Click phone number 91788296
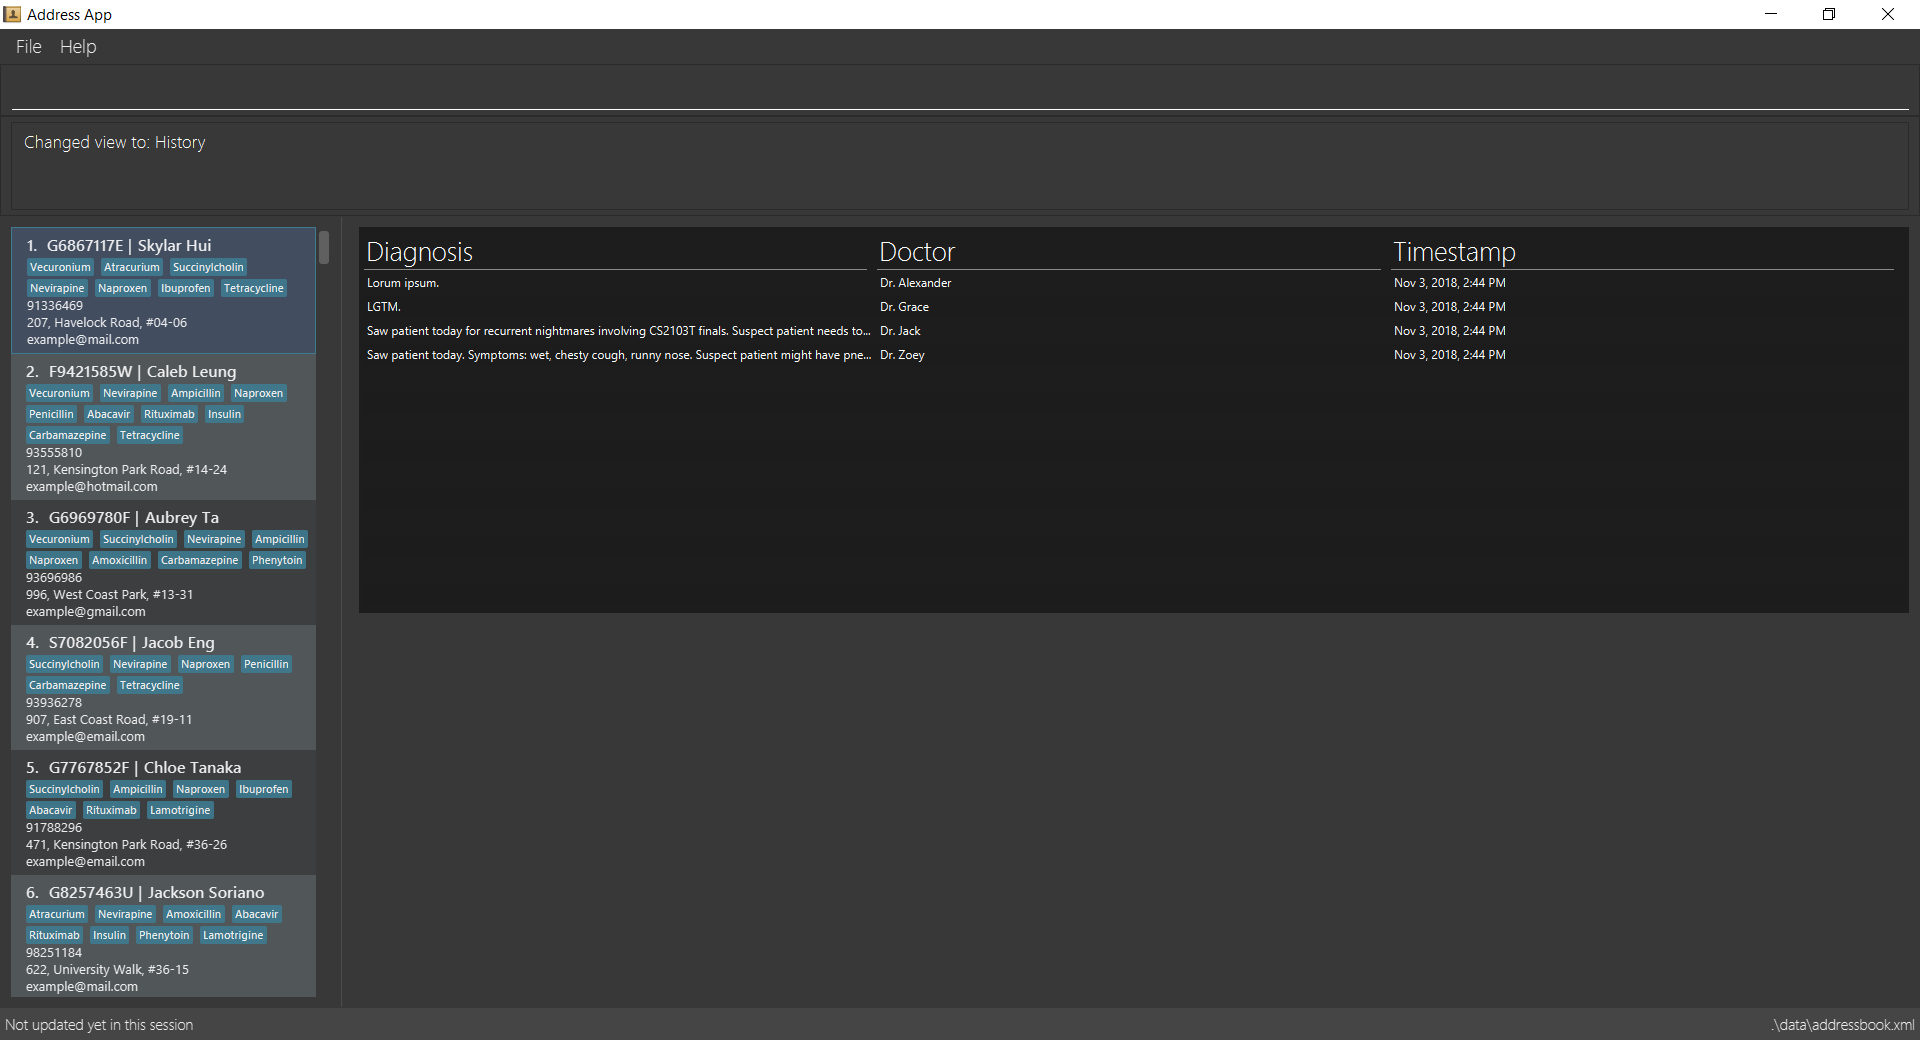Image resolution: width=1920 pixels, height=1040 pixels. click(54, 828)
